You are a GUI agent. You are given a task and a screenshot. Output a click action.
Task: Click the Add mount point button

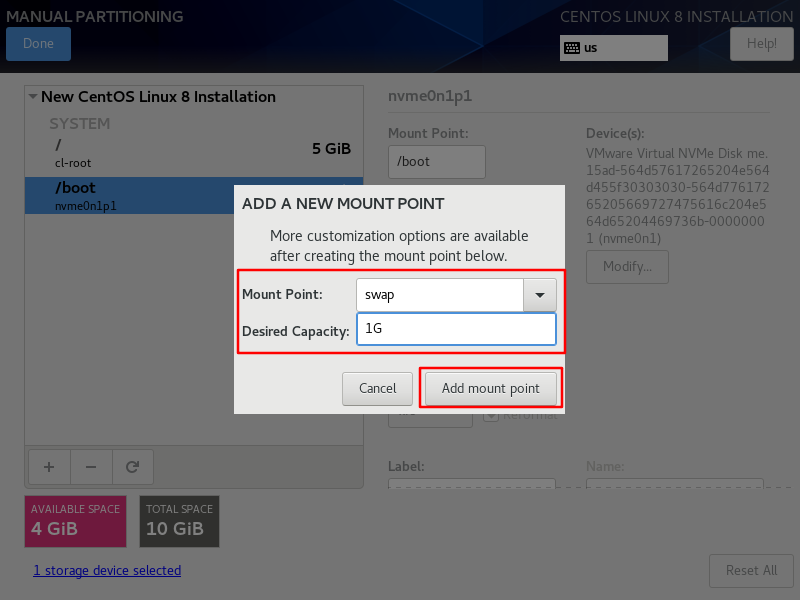click(x=490, y=389)
